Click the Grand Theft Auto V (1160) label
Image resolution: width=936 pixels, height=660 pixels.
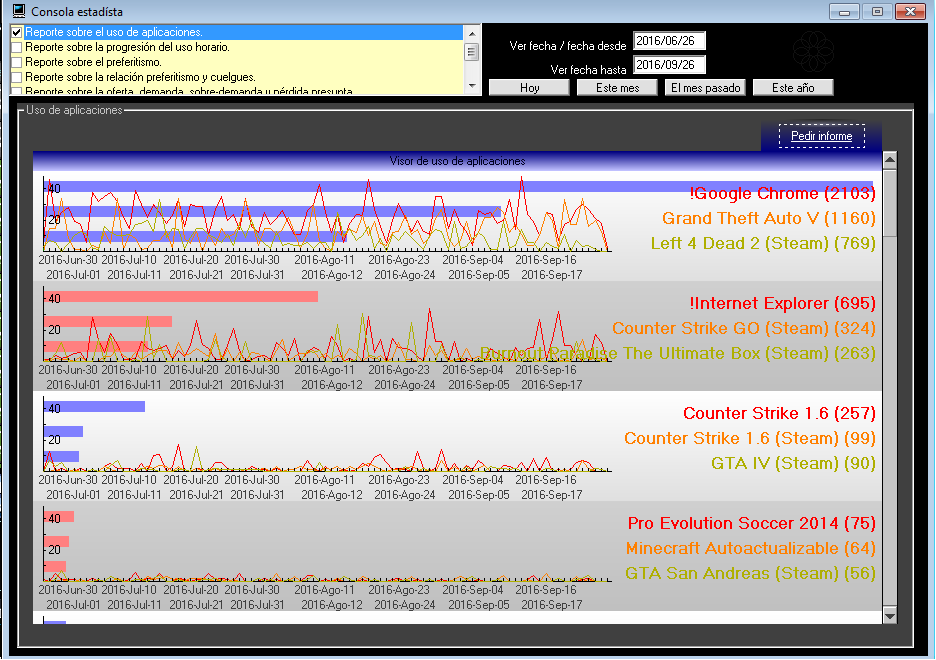click(769, 218)
